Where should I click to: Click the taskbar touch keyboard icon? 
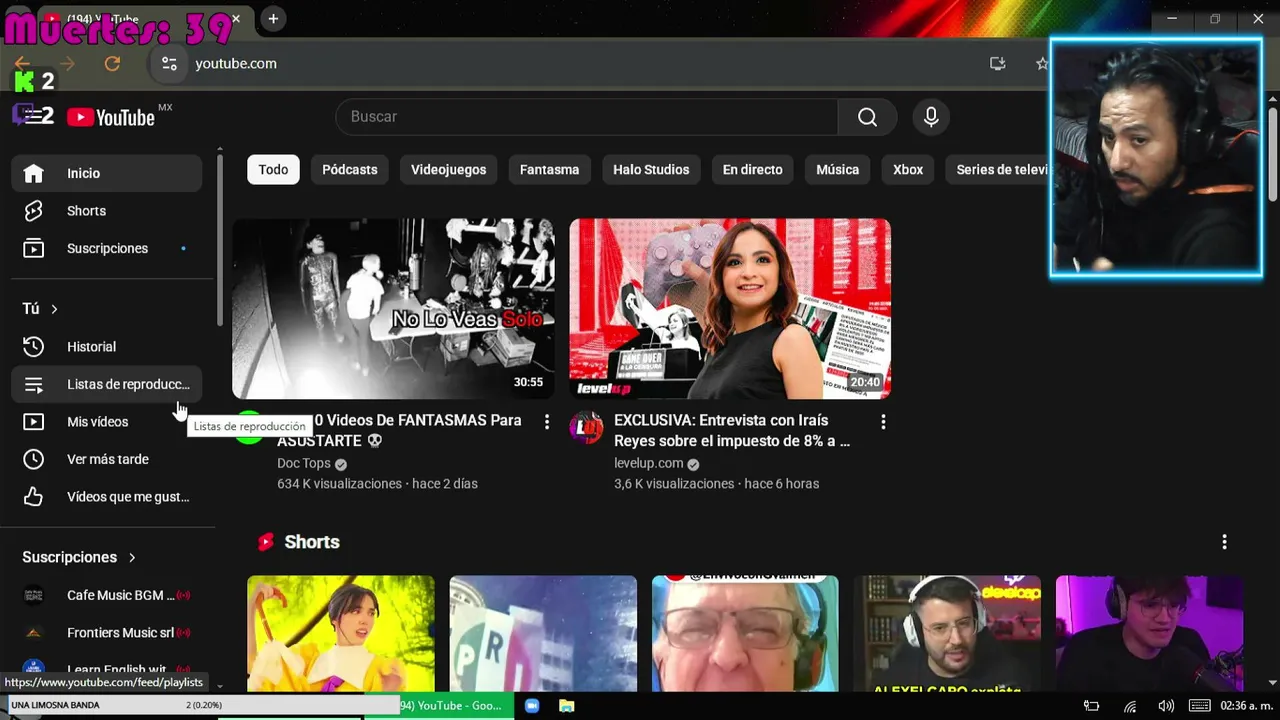click(1200, 706)
